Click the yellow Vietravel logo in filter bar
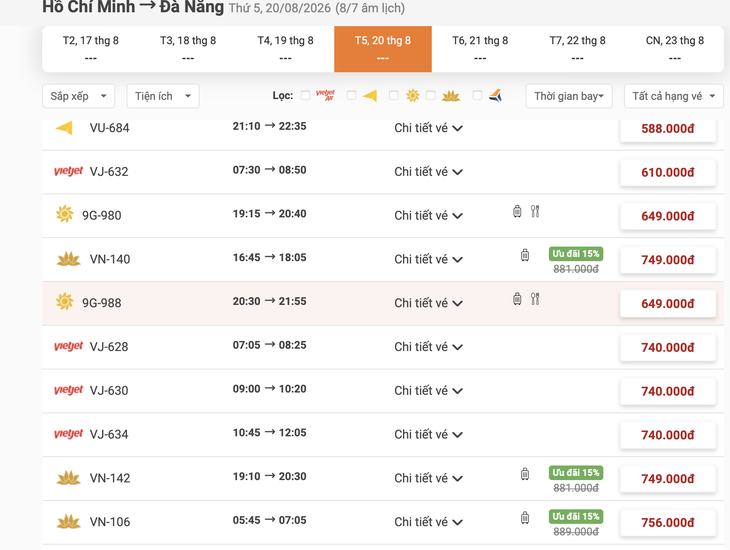The width and height of the screenshot is (730, 550). pyautogui.click(x=370, y=96)
